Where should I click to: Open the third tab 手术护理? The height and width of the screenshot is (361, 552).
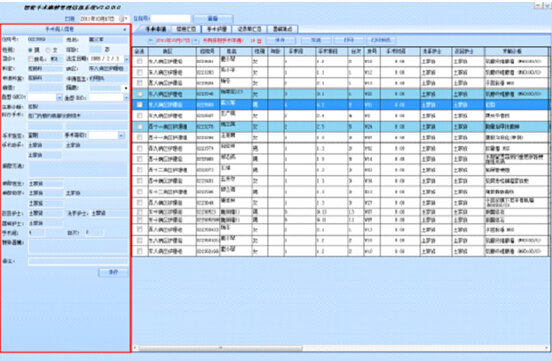click(x=216, y=29)
